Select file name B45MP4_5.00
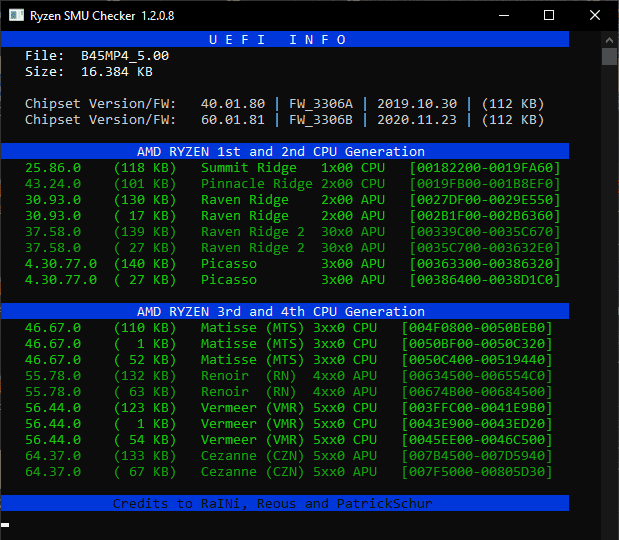 click(x=125, y=56)
